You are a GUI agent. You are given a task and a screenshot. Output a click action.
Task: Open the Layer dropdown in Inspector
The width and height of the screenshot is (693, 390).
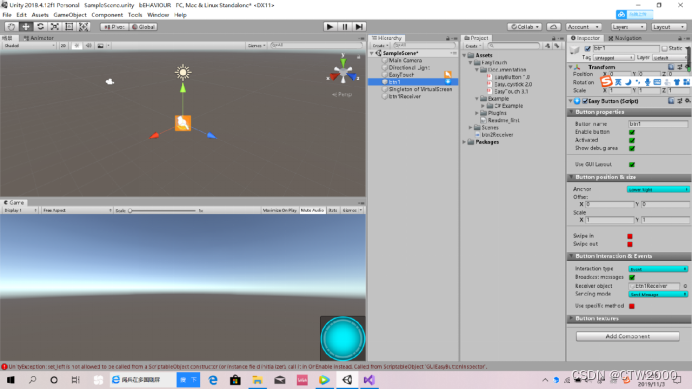tap(670, 57)
